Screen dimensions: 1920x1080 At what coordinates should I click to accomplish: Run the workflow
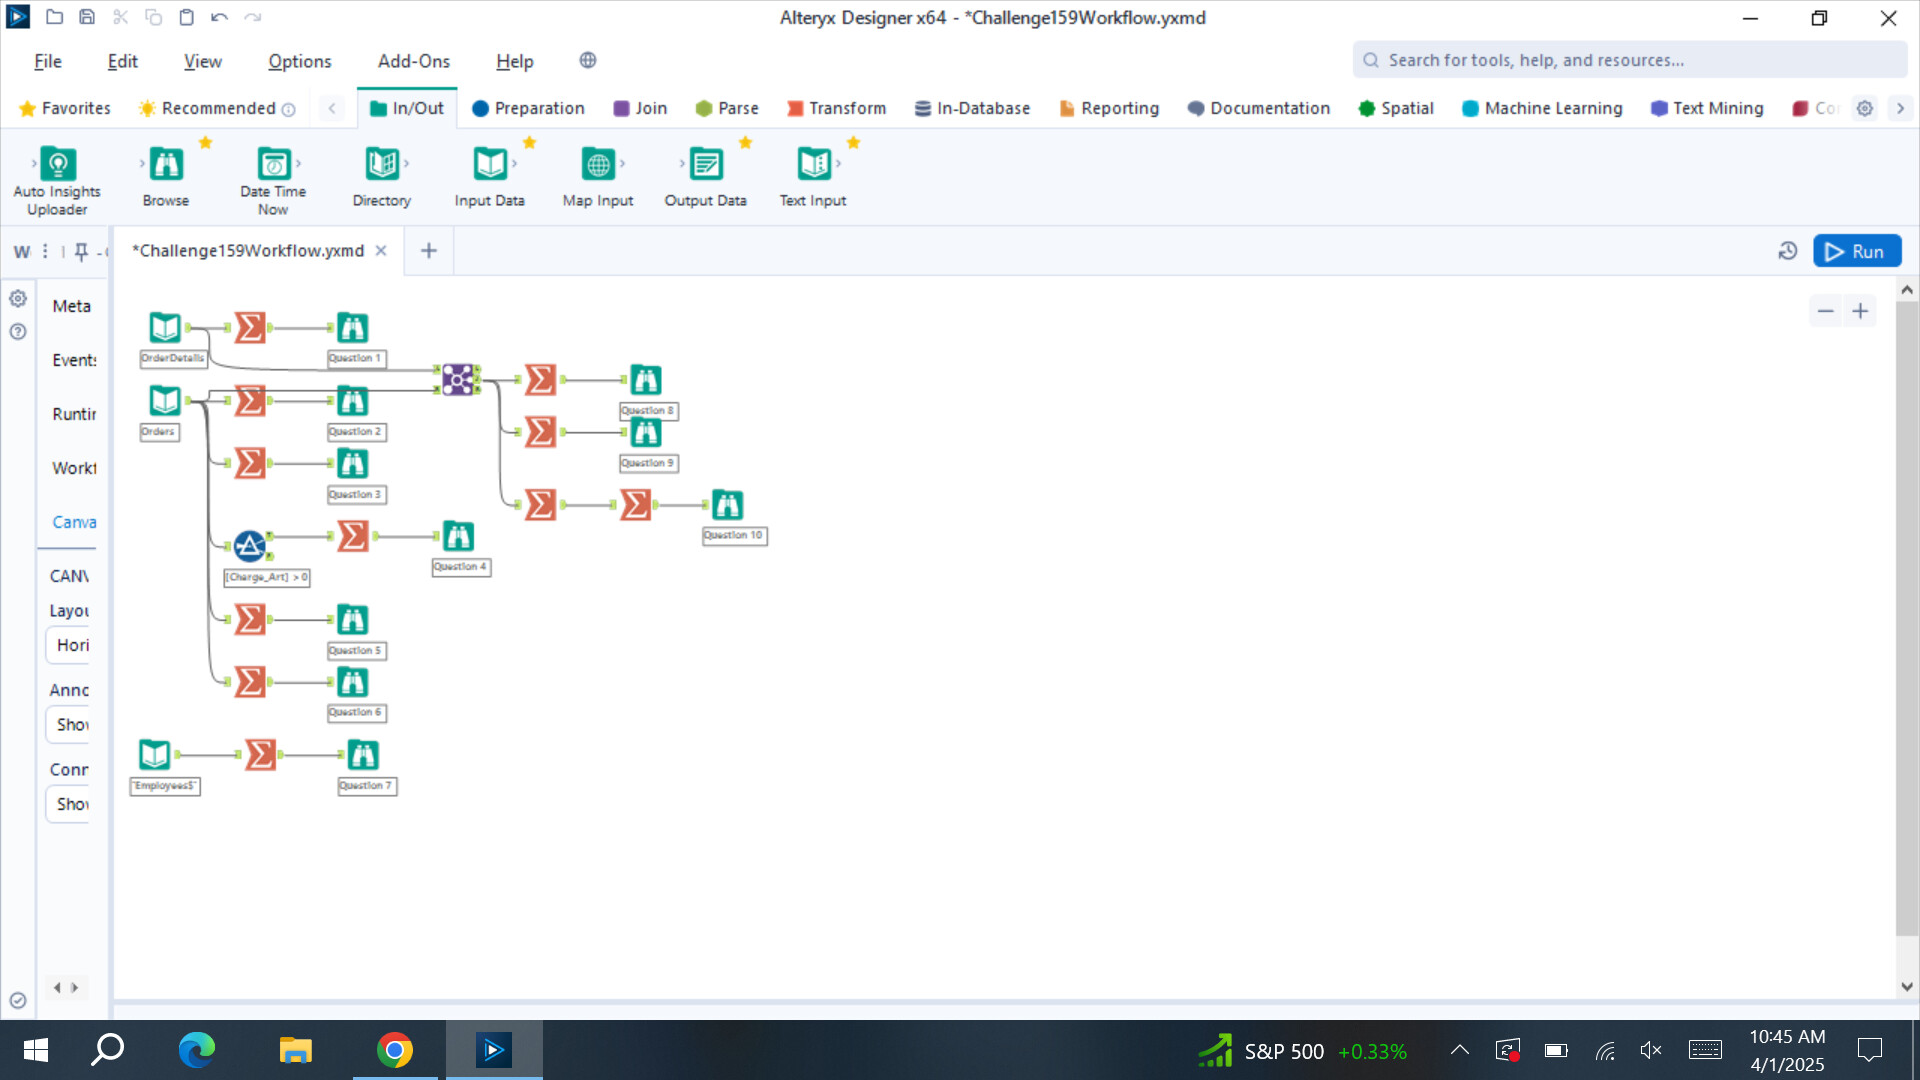[x=1856, y=251]
